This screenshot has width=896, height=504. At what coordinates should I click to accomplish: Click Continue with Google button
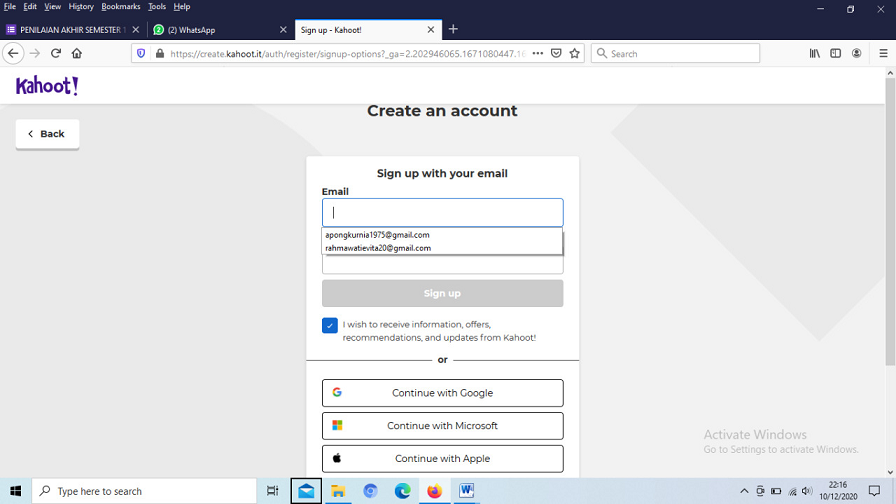click(442, 393)
